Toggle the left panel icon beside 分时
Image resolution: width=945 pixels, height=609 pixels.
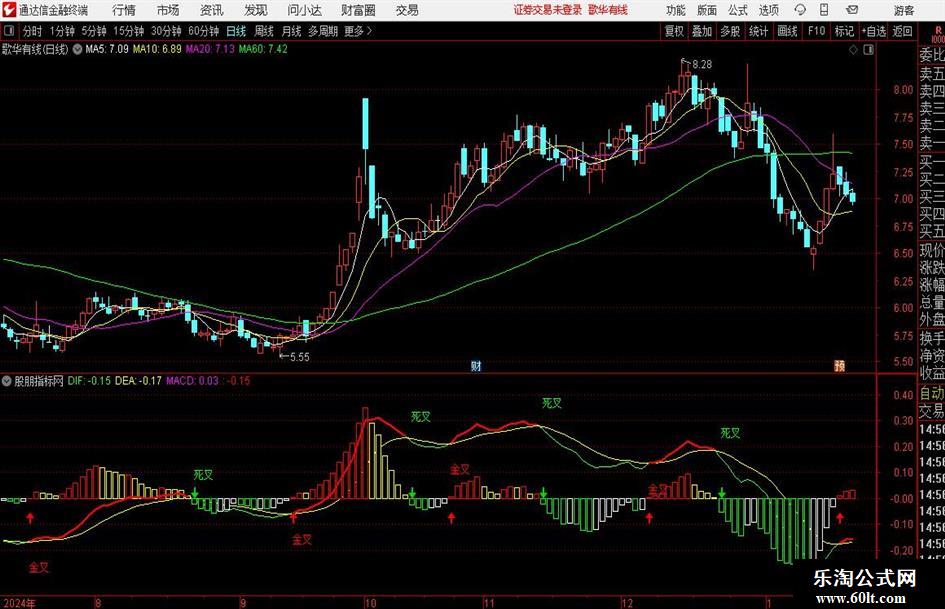tap(8, 31)
